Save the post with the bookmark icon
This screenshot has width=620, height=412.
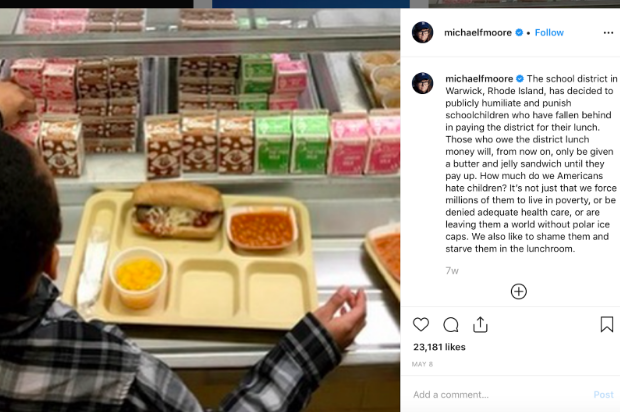click(x=607, y=324)
